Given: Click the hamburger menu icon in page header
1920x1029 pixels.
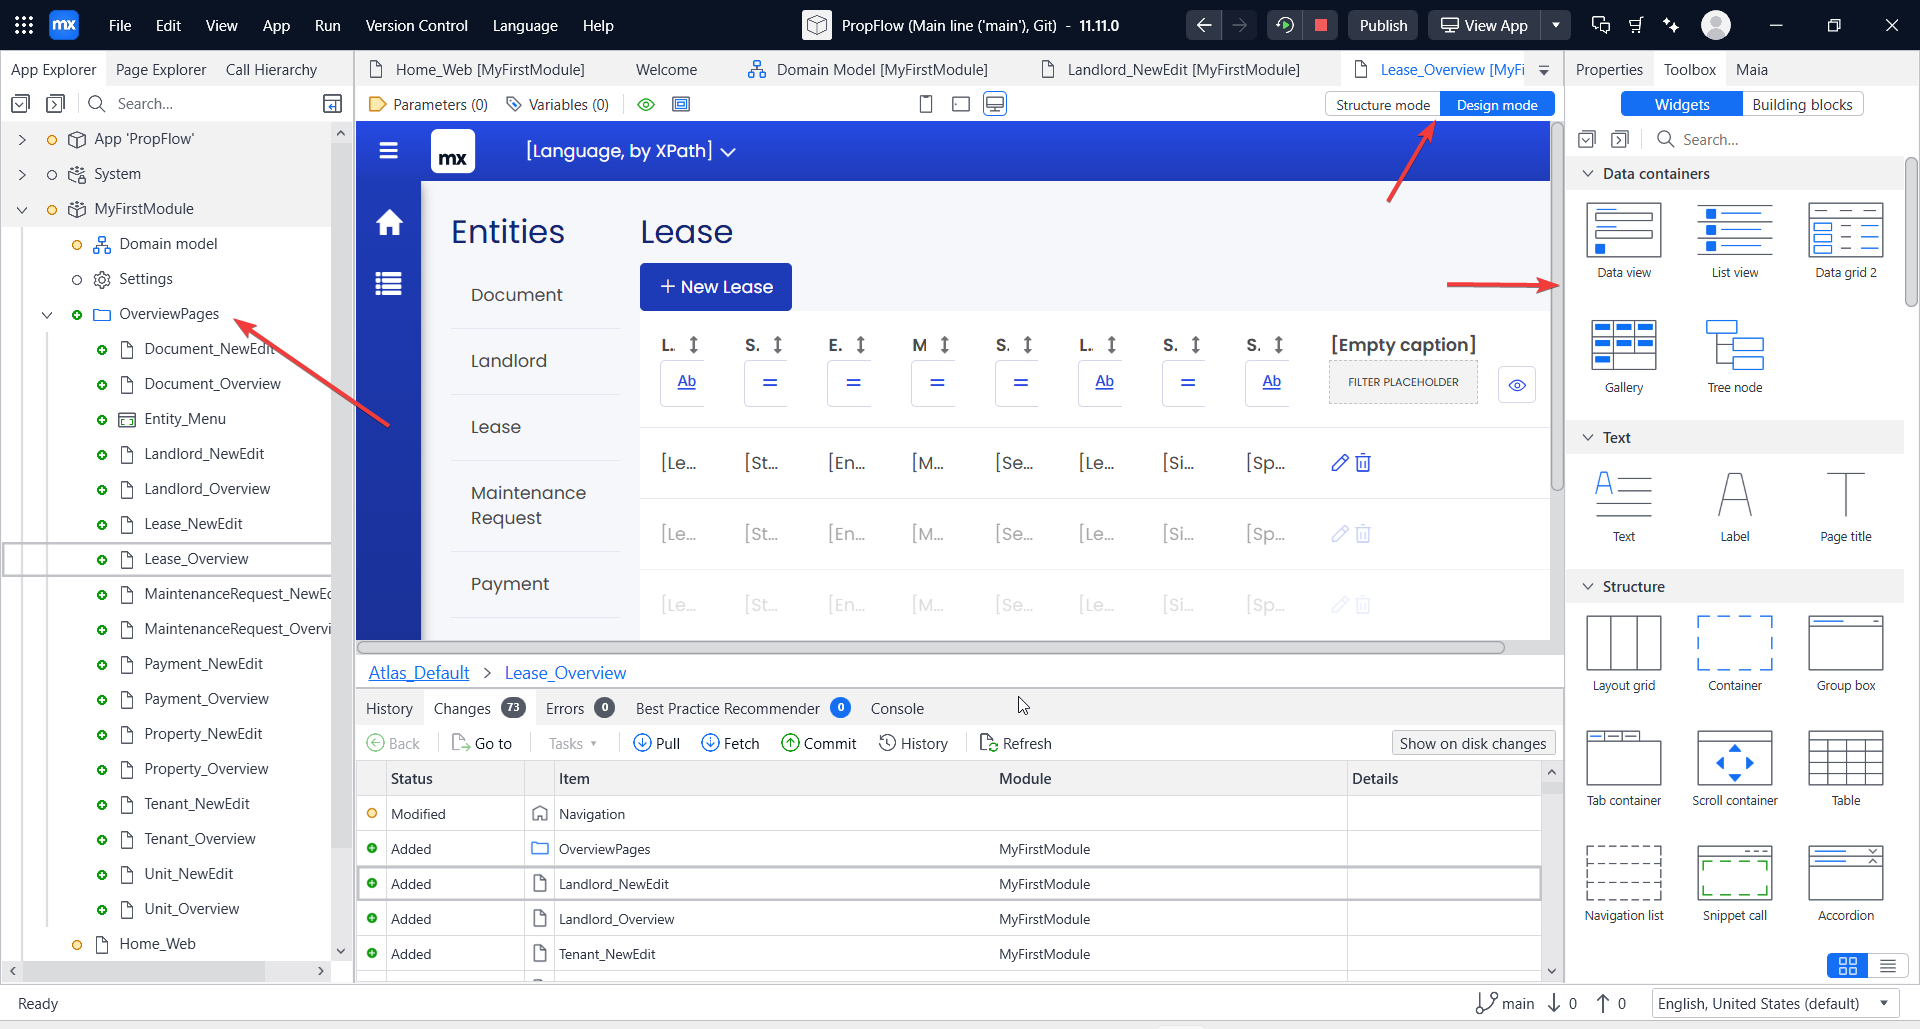Looking at the screenshot, I should click(389, 151).
